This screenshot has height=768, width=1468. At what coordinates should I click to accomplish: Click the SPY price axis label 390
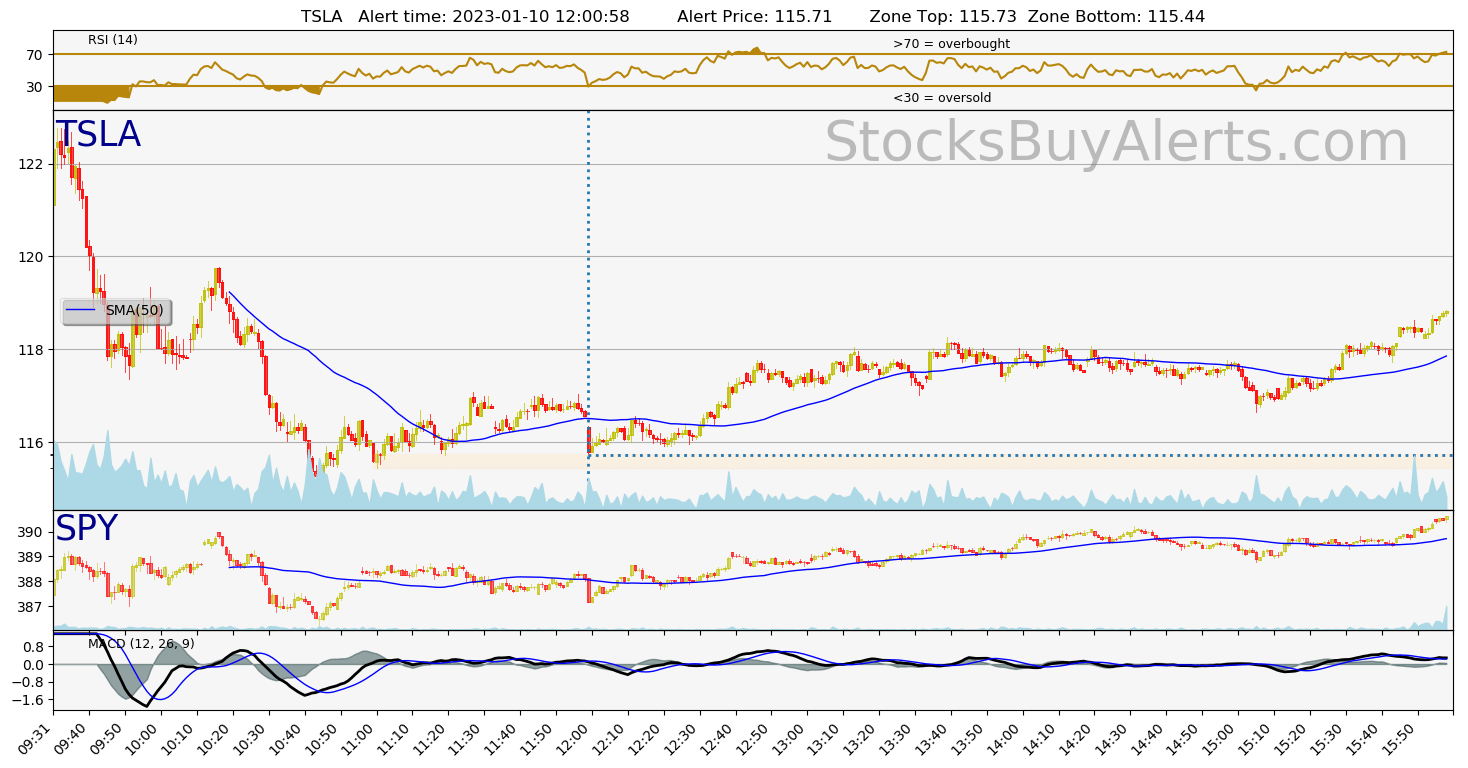coord(31,532)
